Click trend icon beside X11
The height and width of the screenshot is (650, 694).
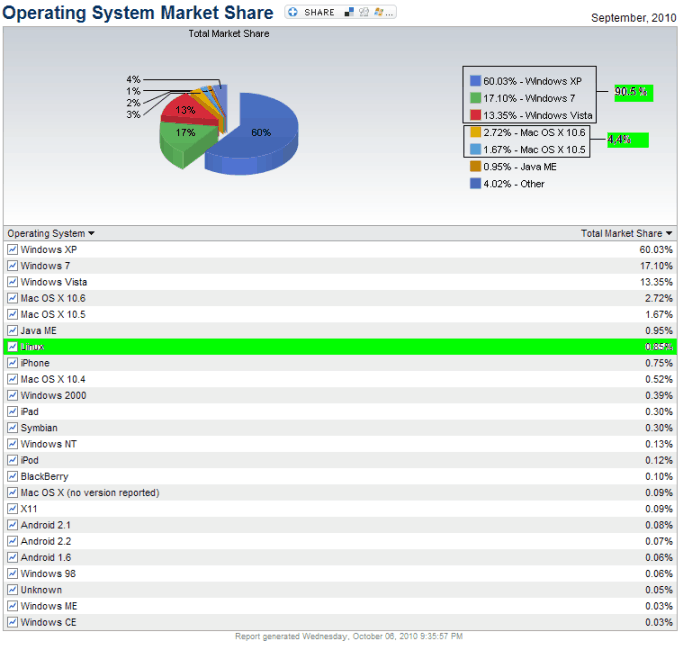(x=12, y=509)
